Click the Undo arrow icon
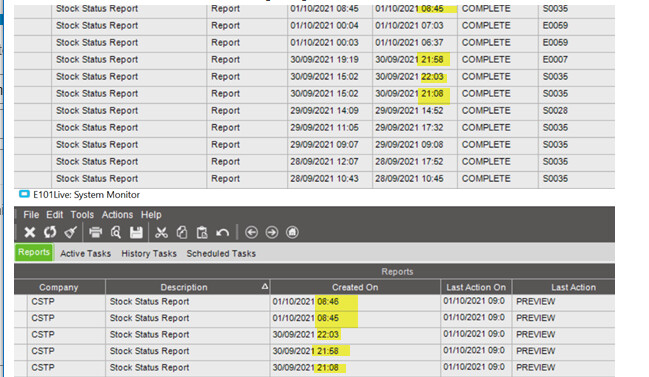649x377 pixels. coord(223,233)
